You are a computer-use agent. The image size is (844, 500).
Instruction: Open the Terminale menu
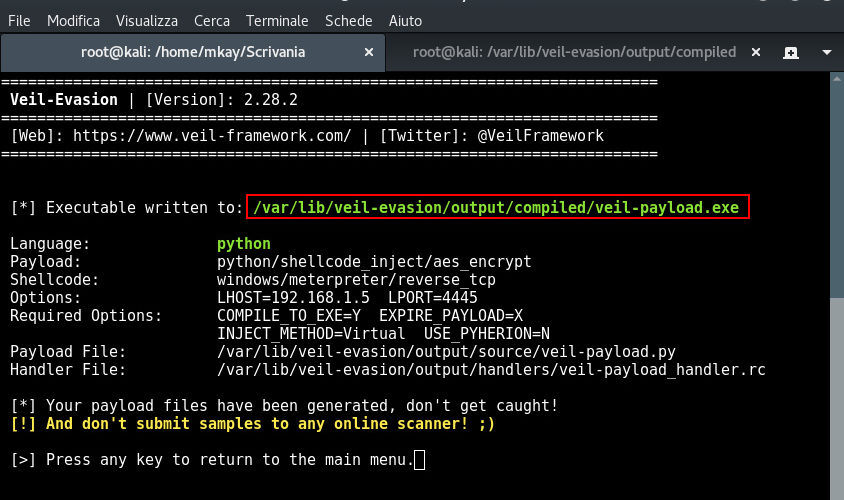click(278, 20)
